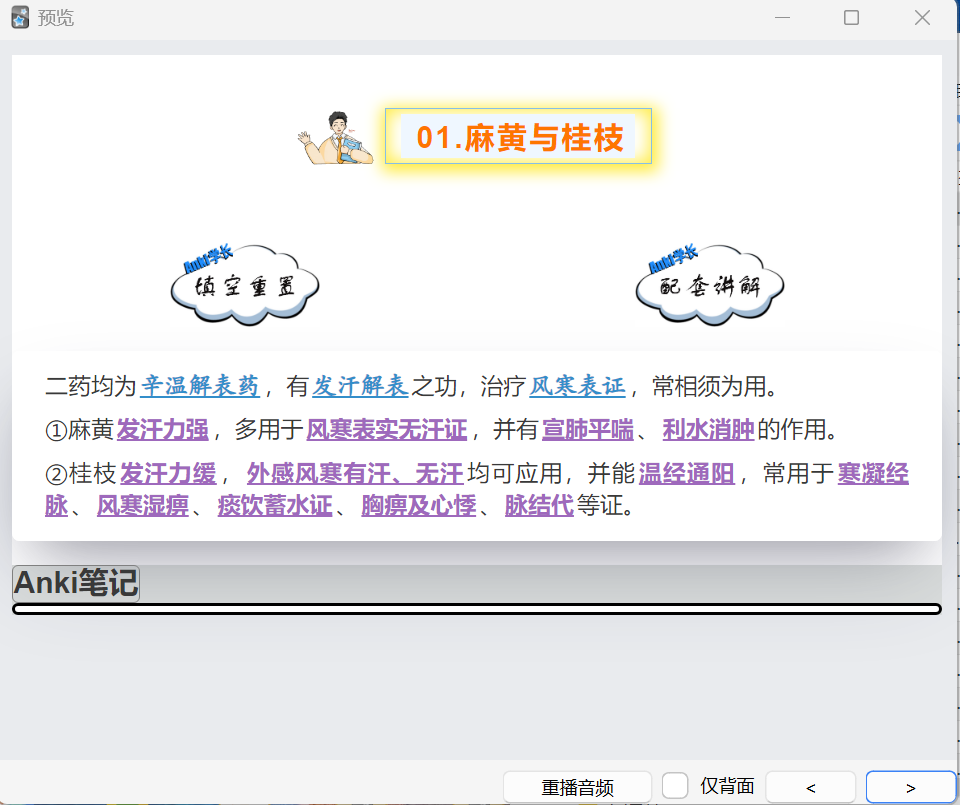960x805 pixels.
Task: Click cloze answer 胸痹及心悸
Action: tap(419, 506)
